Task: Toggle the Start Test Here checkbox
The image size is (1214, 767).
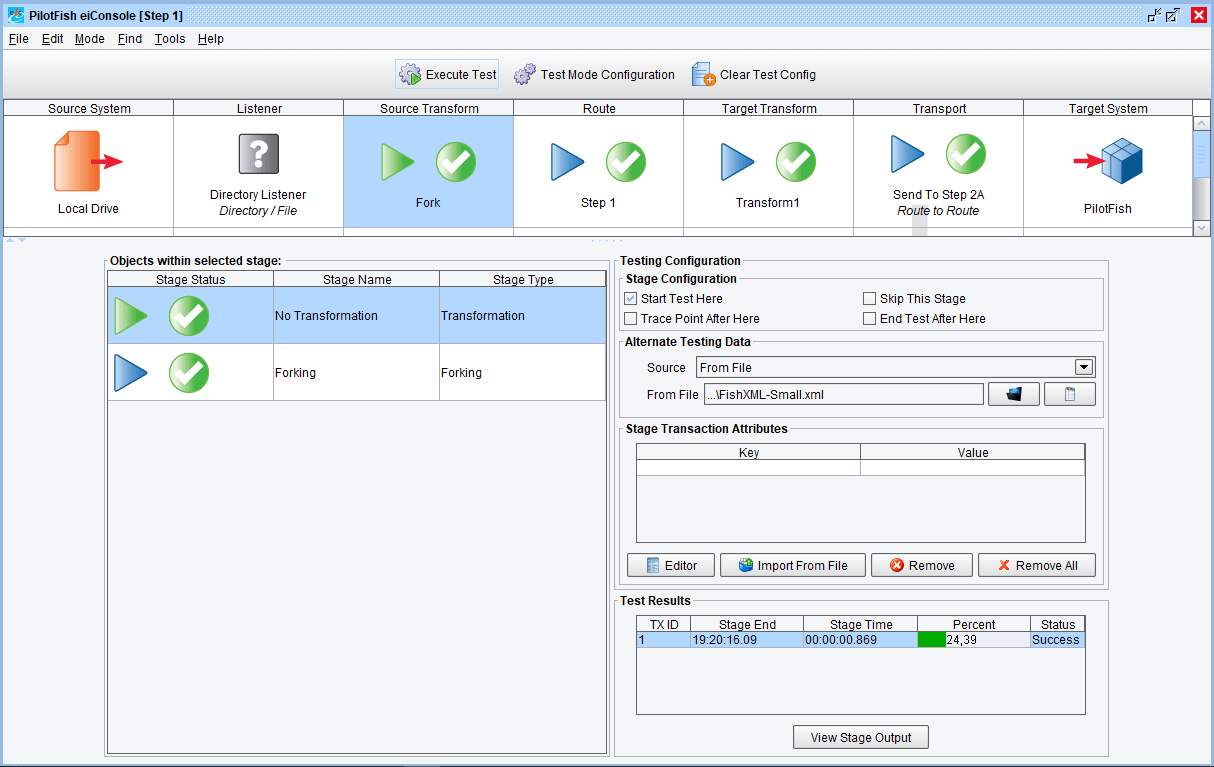Action: tap(631, 299)
